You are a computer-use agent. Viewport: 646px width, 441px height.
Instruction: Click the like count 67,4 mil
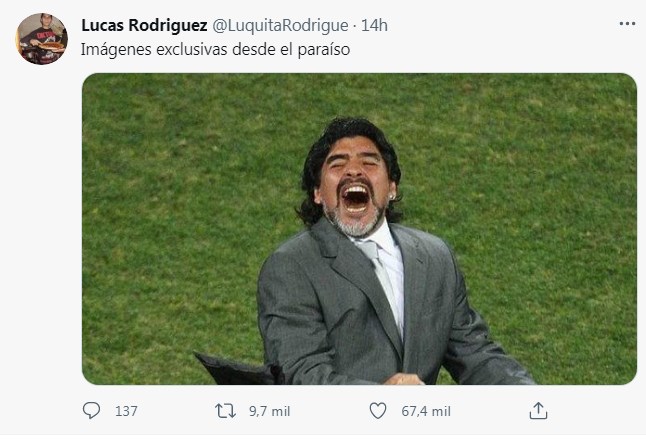point(426,411)
